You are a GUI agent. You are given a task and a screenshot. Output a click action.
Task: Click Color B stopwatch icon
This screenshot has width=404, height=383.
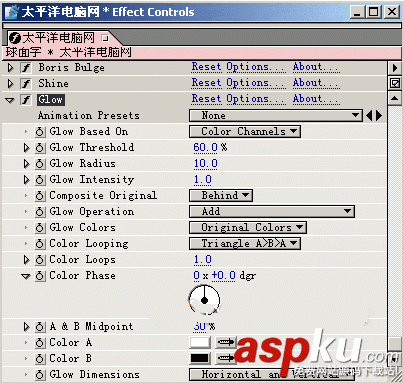pos(40,359)
